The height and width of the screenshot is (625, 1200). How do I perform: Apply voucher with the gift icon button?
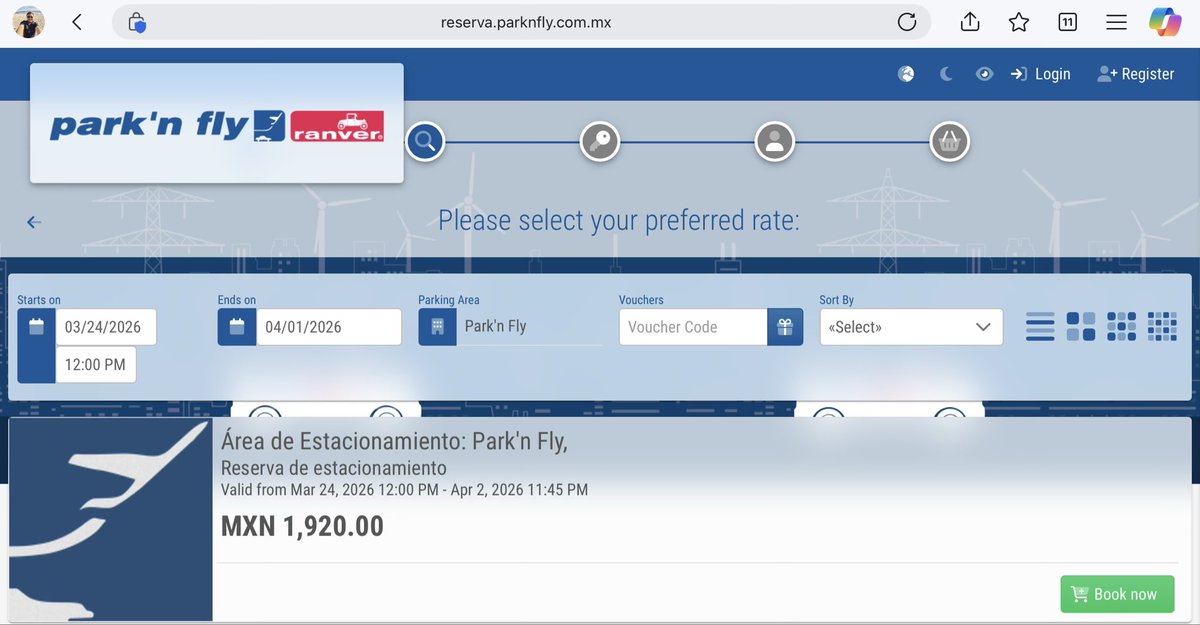point(785,327)
